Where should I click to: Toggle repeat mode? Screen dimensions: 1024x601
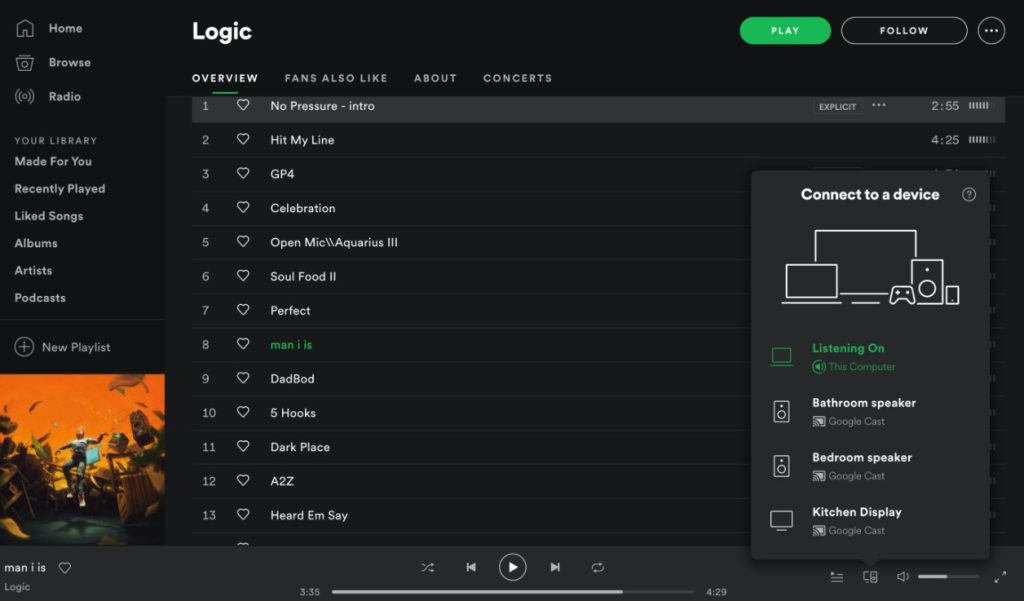pyautogui.click(x=598, y=567)
